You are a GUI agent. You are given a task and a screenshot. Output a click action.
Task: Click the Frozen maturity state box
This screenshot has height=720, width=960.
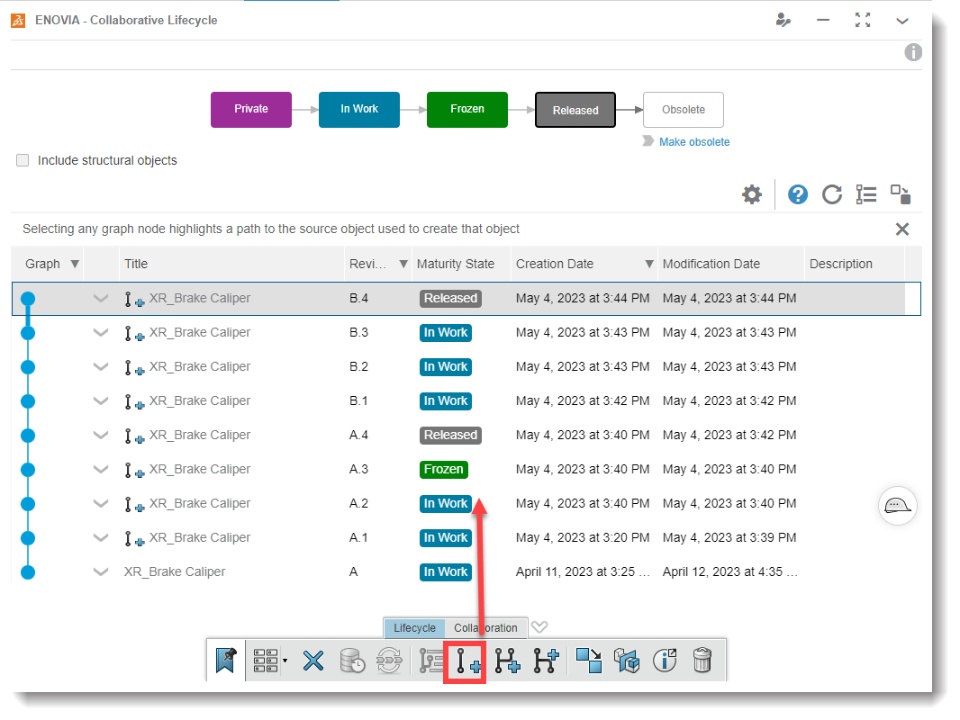(x=467, y=110)
